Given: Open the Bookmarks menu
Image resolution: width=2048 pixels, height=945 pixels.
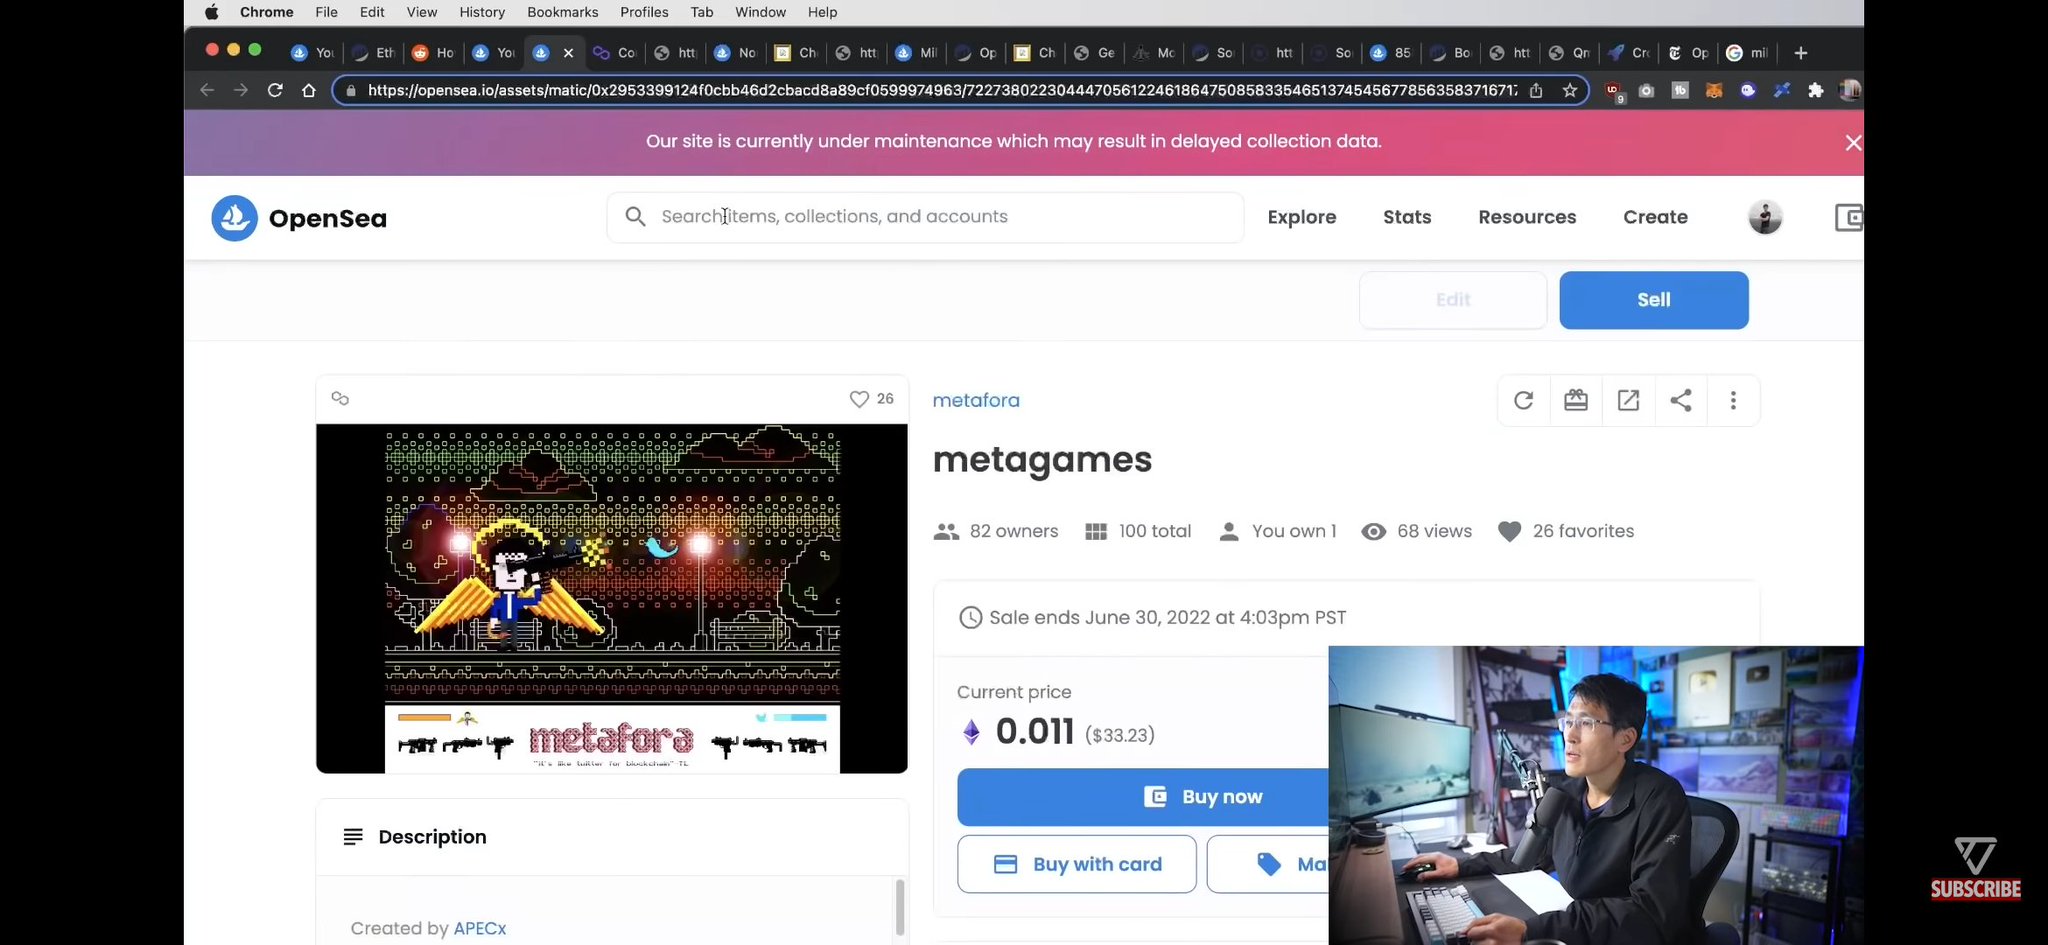Looking at the screenshot, I should 563,12.
